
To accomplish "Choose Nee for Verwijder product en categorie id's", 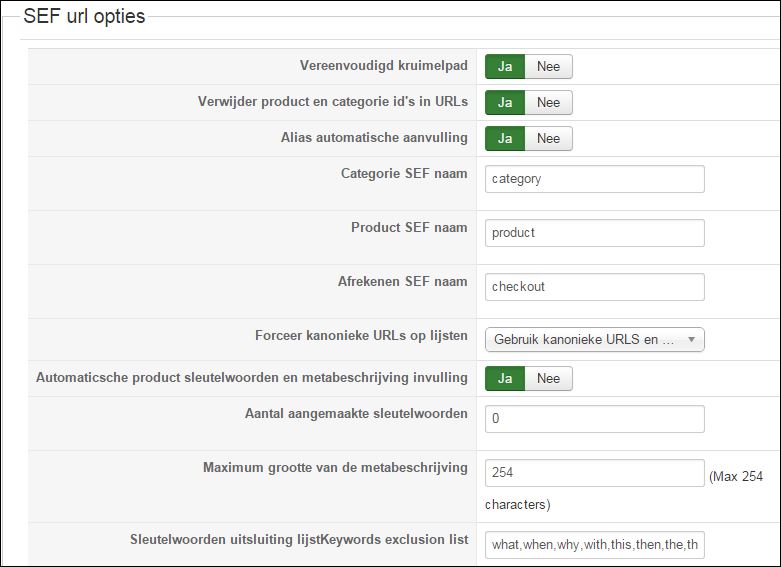I will pos(548,103).
